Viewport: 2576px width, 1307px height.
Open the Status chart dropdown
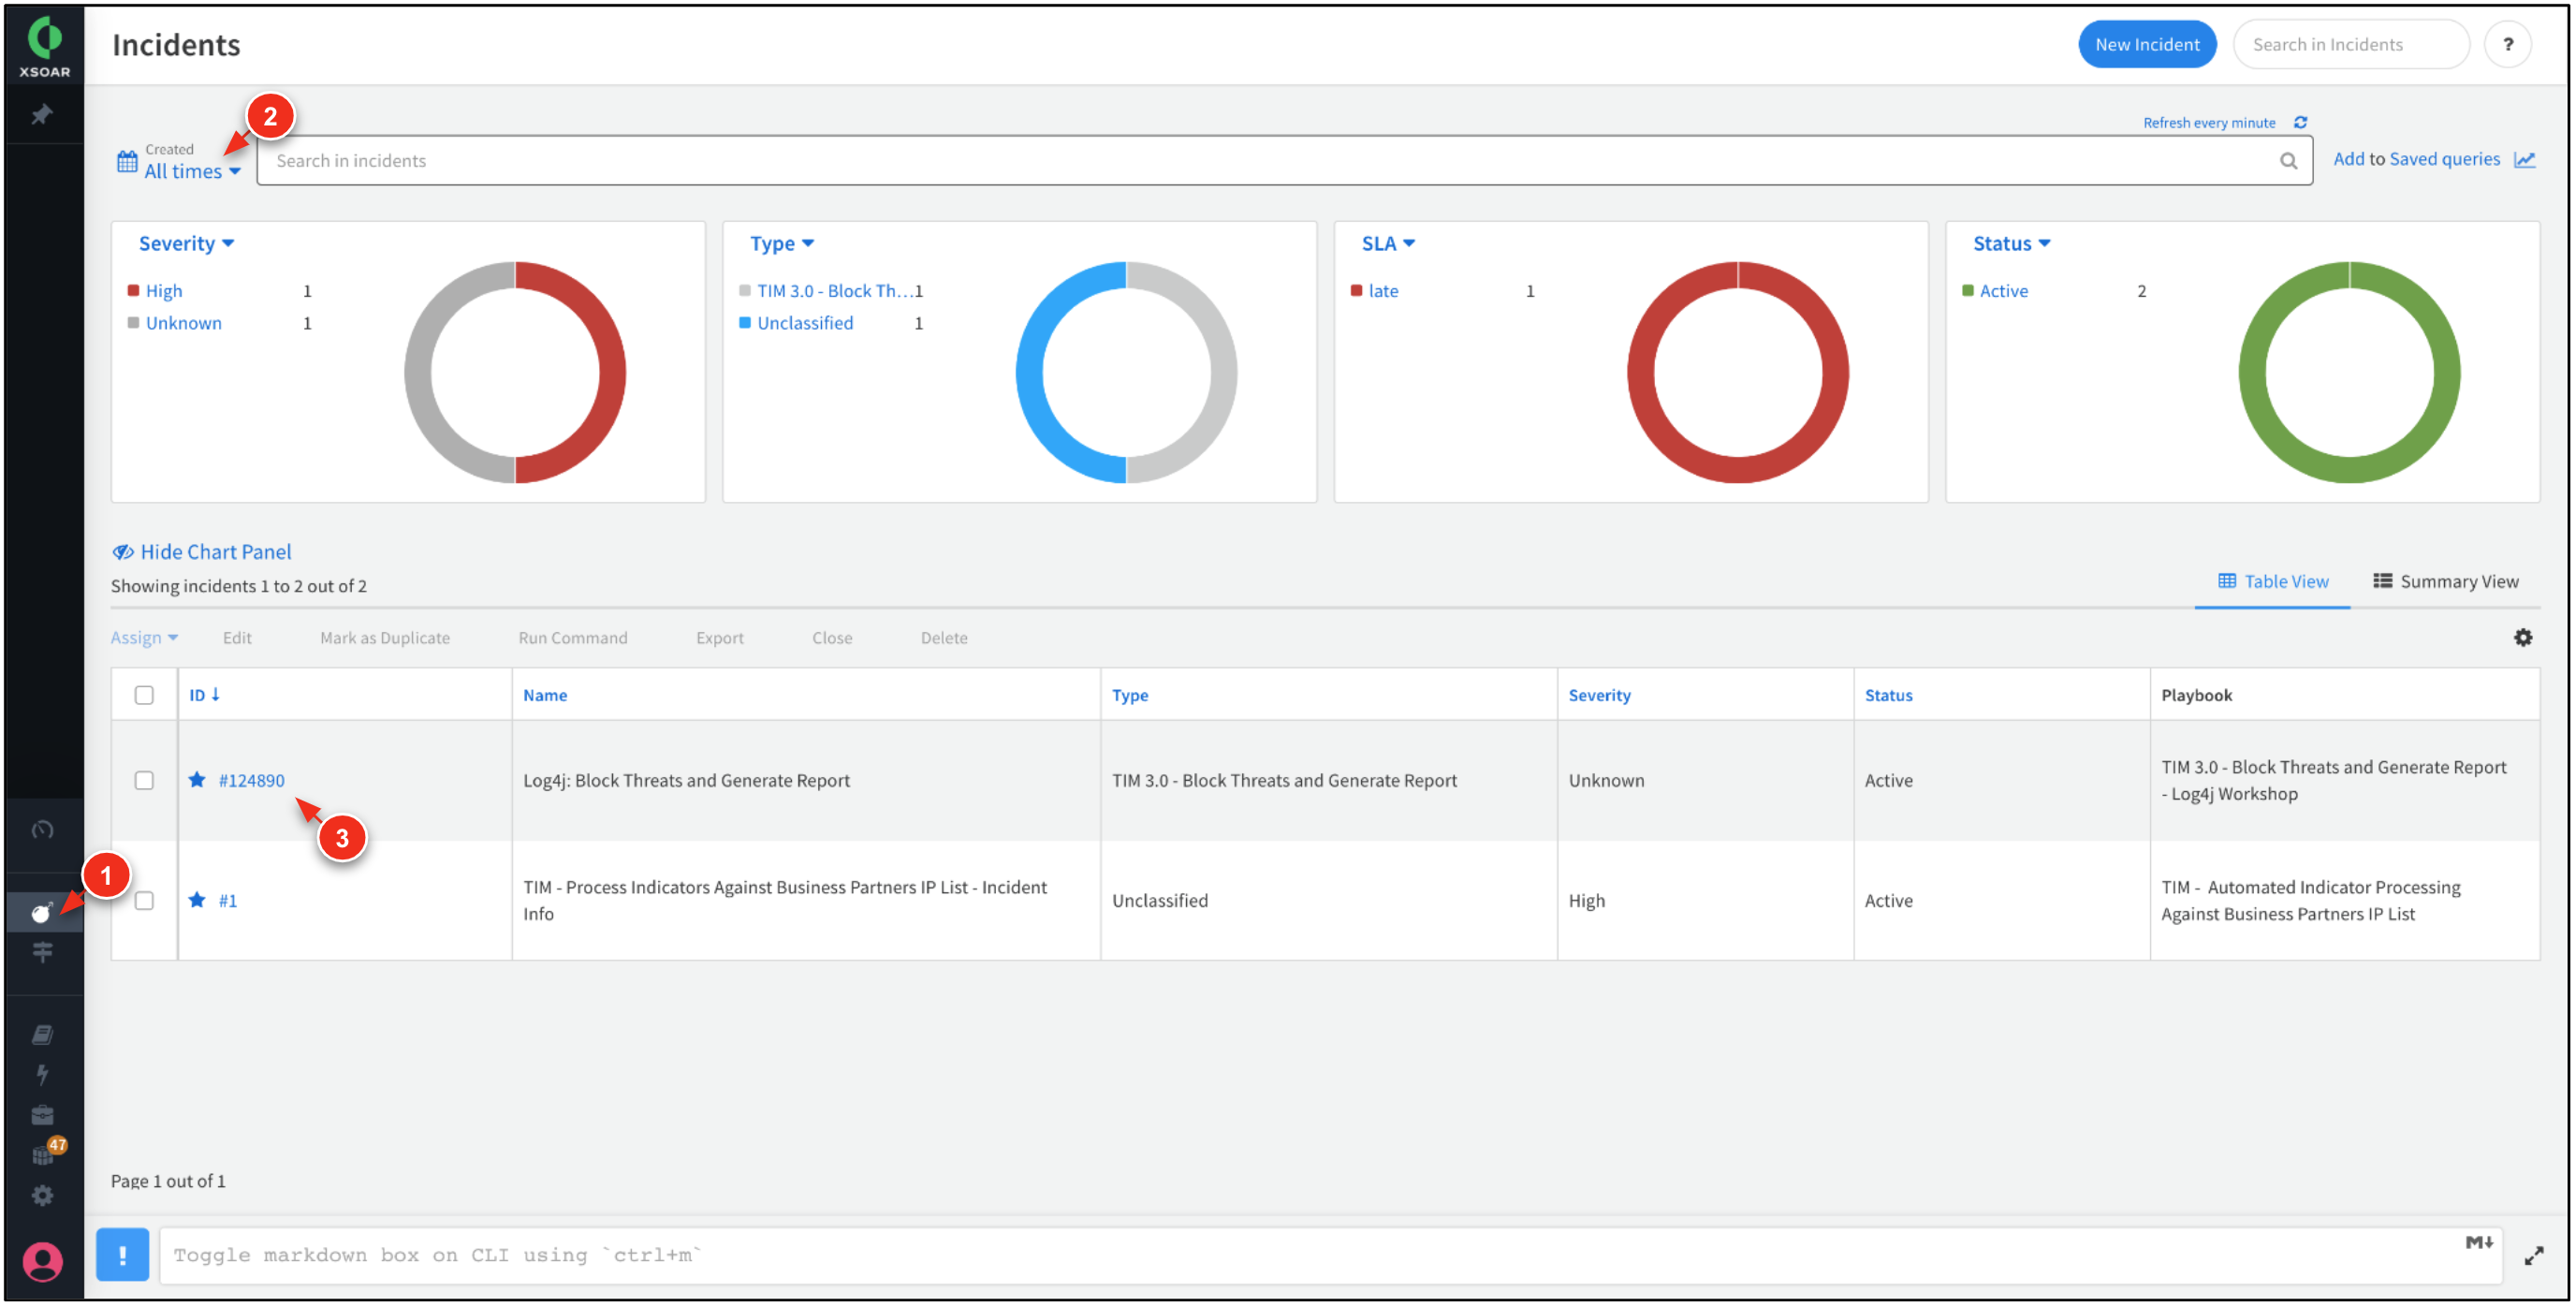(2011, 243)
